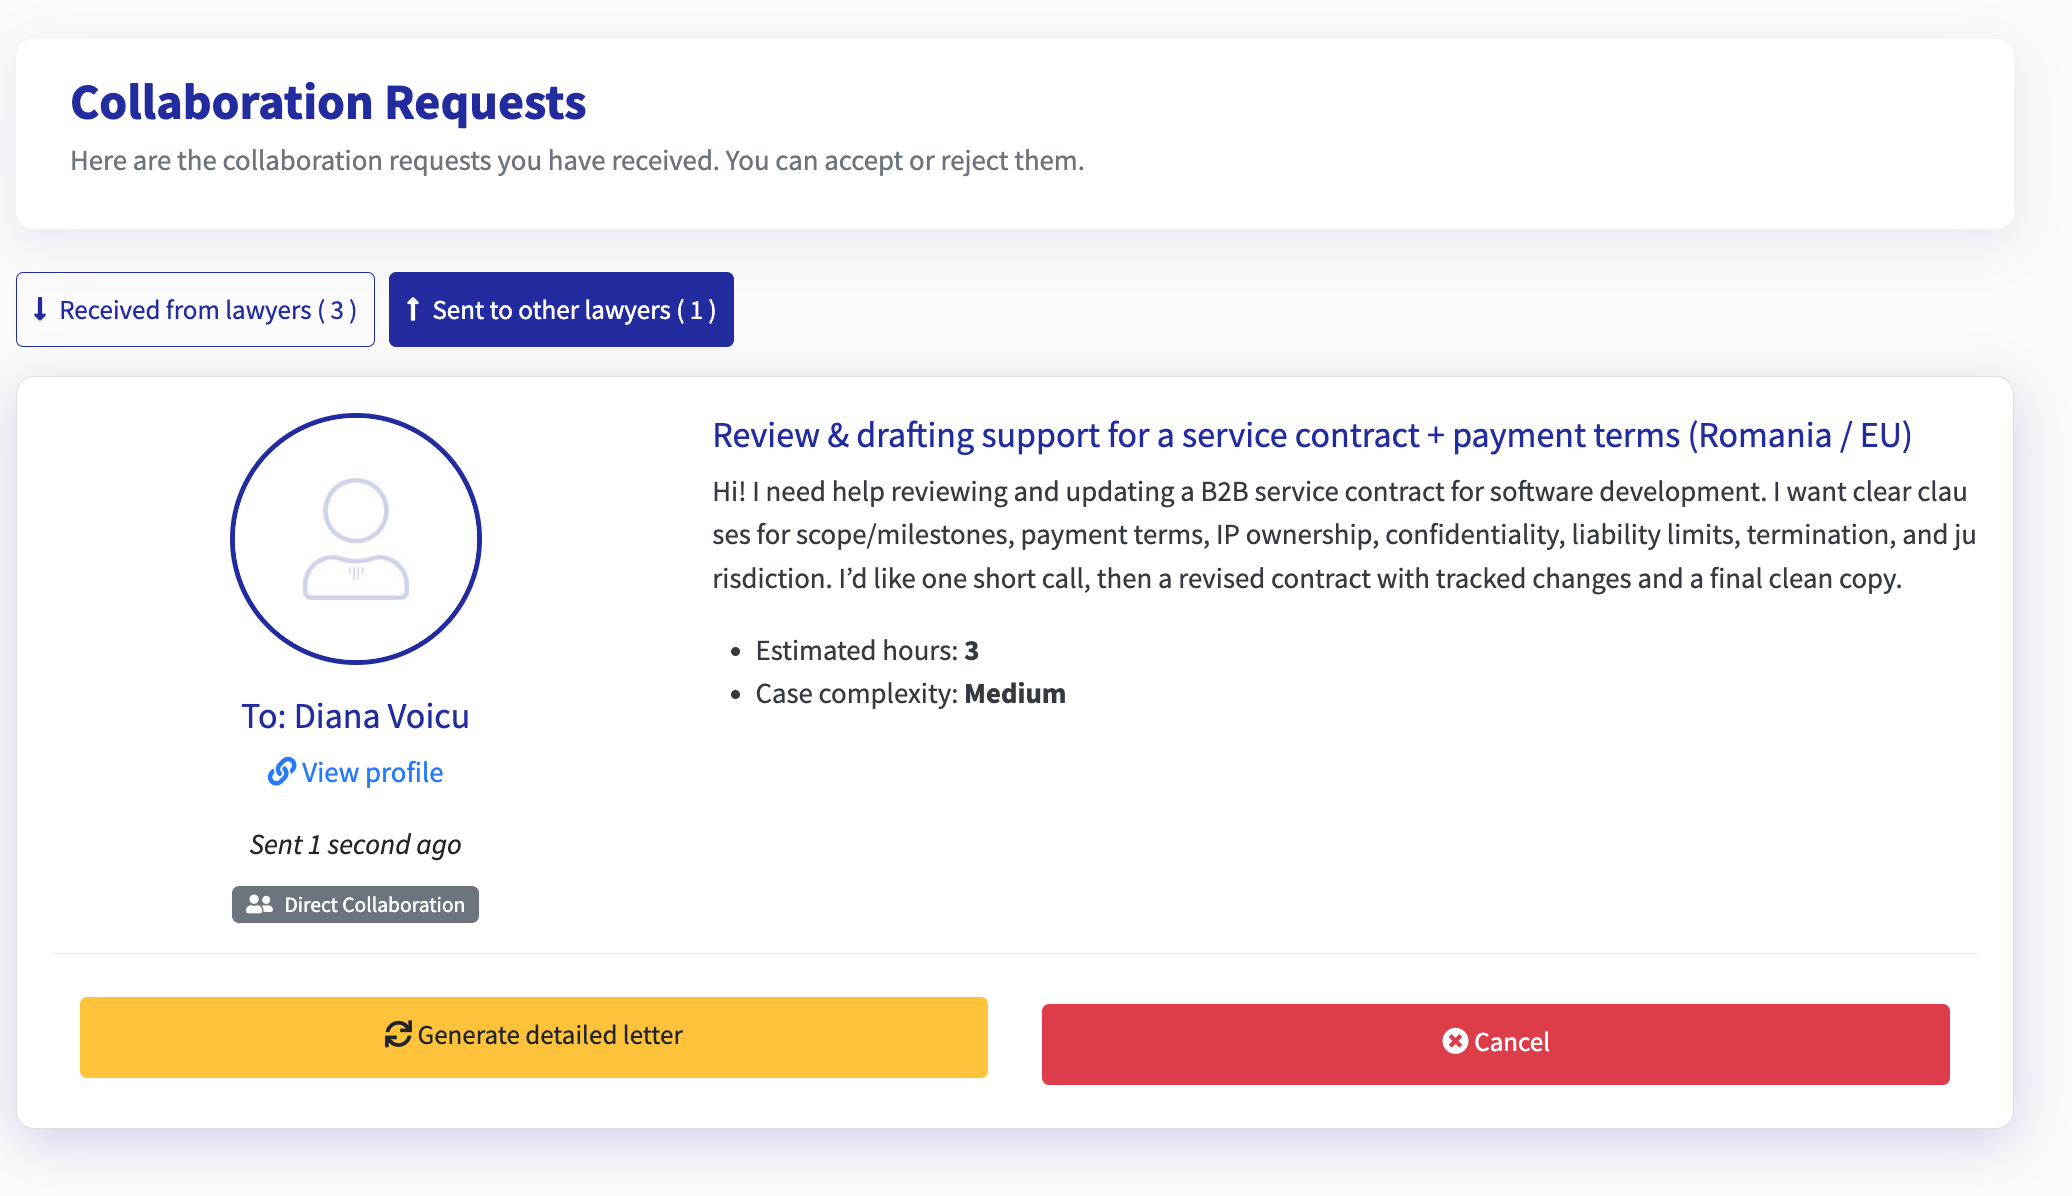Click the Collaboration Requests page heading
2072x1196 pixels.
tap(329, 101)
